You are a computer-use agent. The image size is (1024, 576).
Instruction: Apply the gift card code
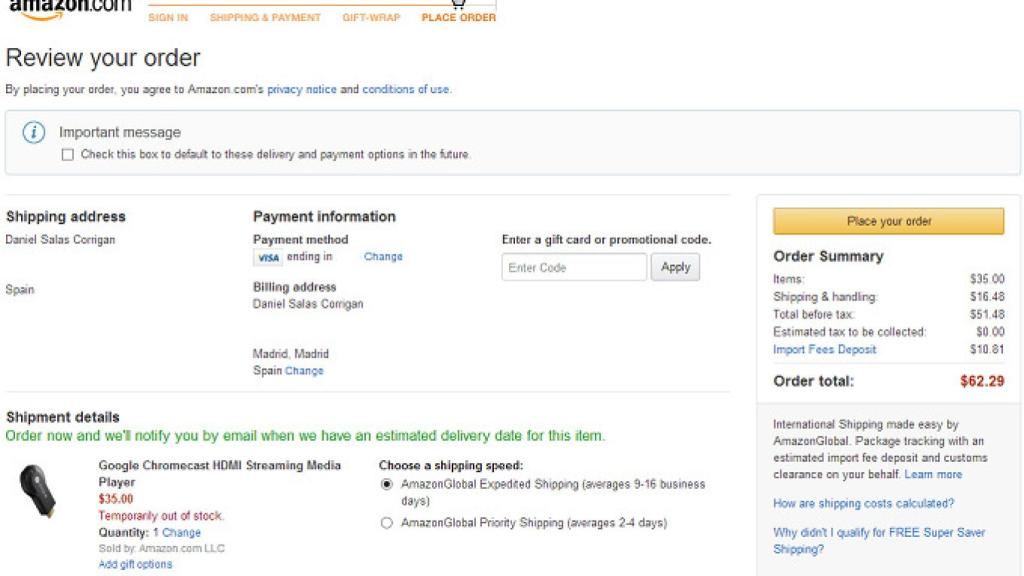(x=675, y=268)
